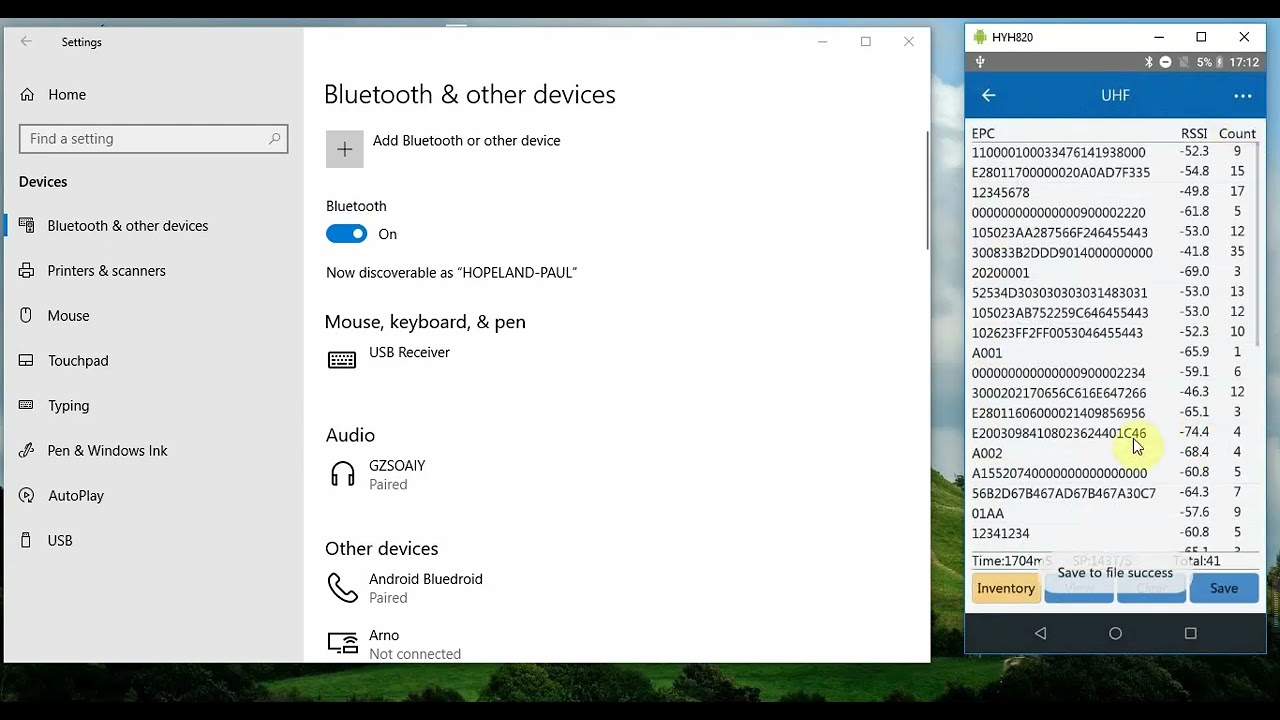Click the Inventory button in the UHF app
1280x720 pixels.
pos(1006,588)
